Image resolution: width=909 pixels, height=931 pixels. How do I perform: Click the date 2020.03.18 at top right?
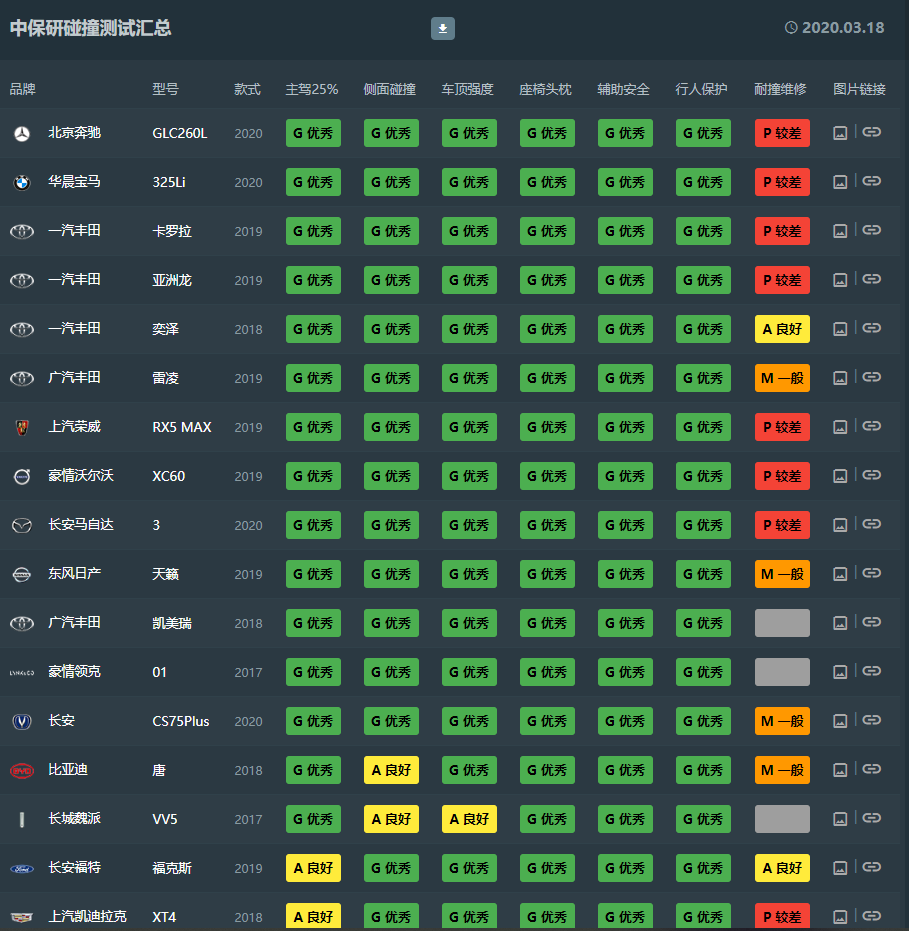[843, 28]
